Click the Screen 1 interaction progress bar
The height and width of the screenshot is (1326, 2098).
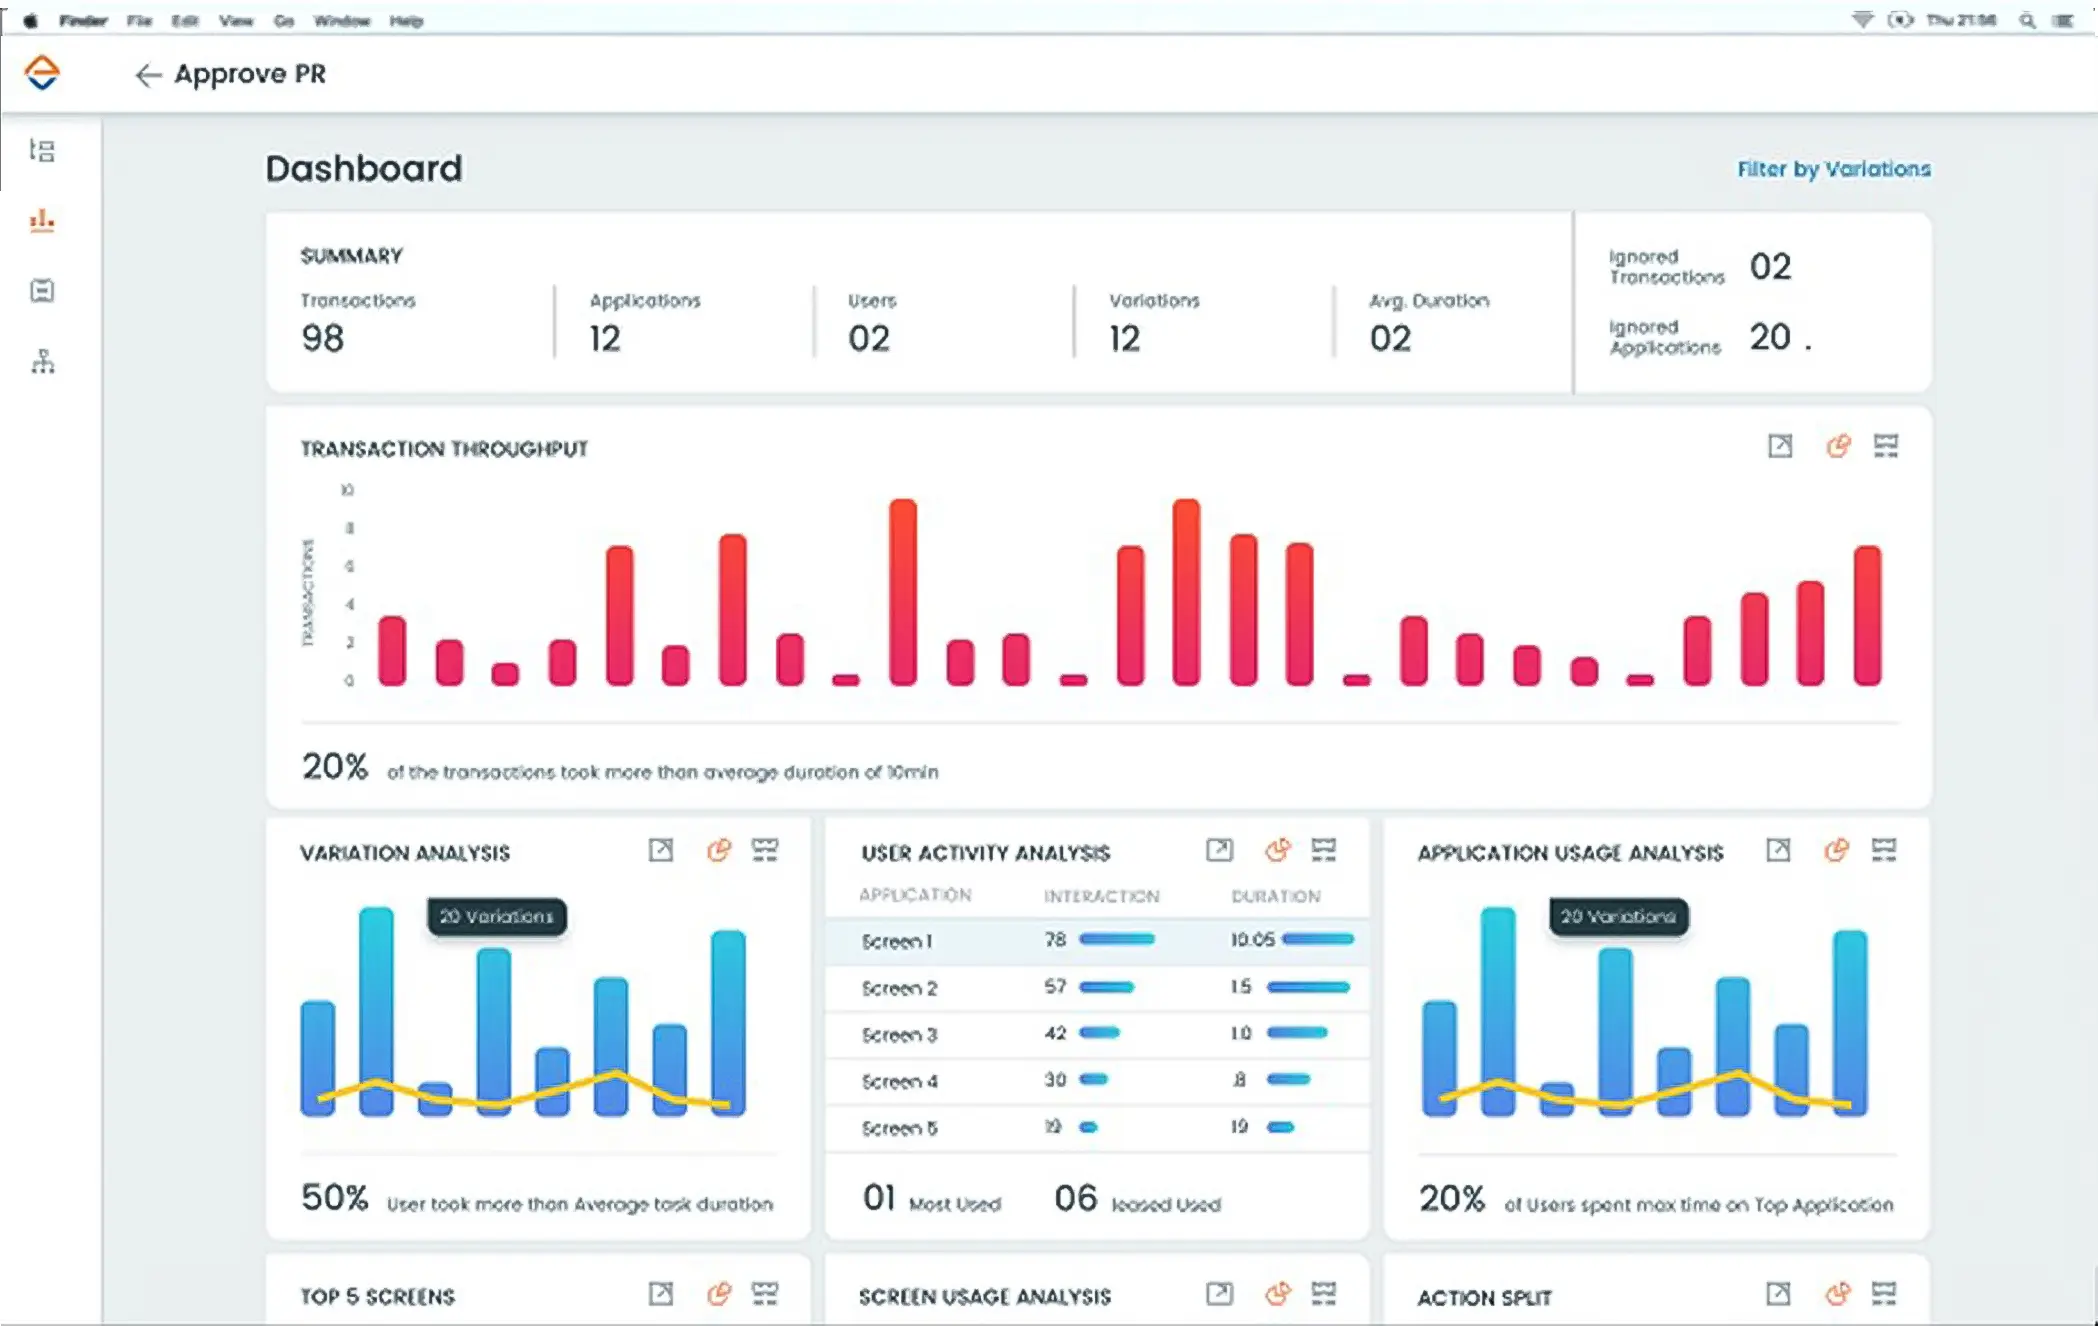[x=1117, y=939]
